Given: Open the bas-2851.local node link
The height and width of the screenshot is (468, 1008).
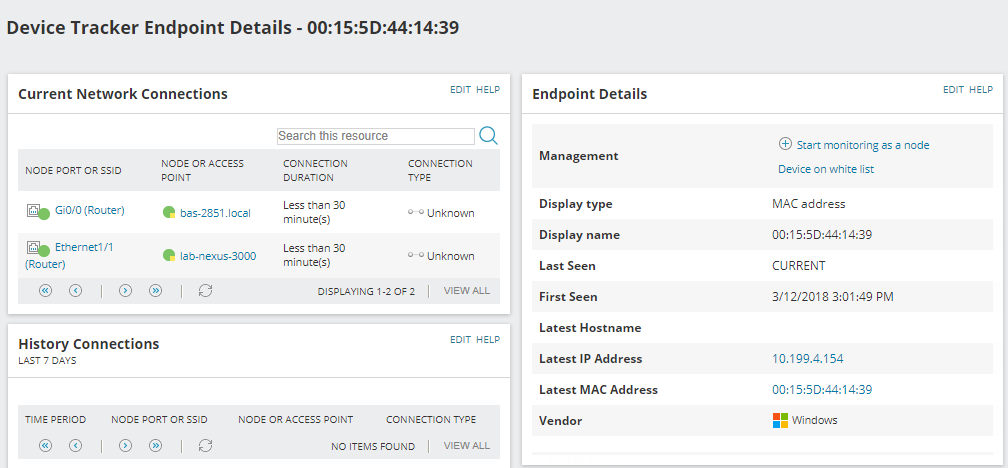Looking at the screenshot, I should tap(216, 212).
